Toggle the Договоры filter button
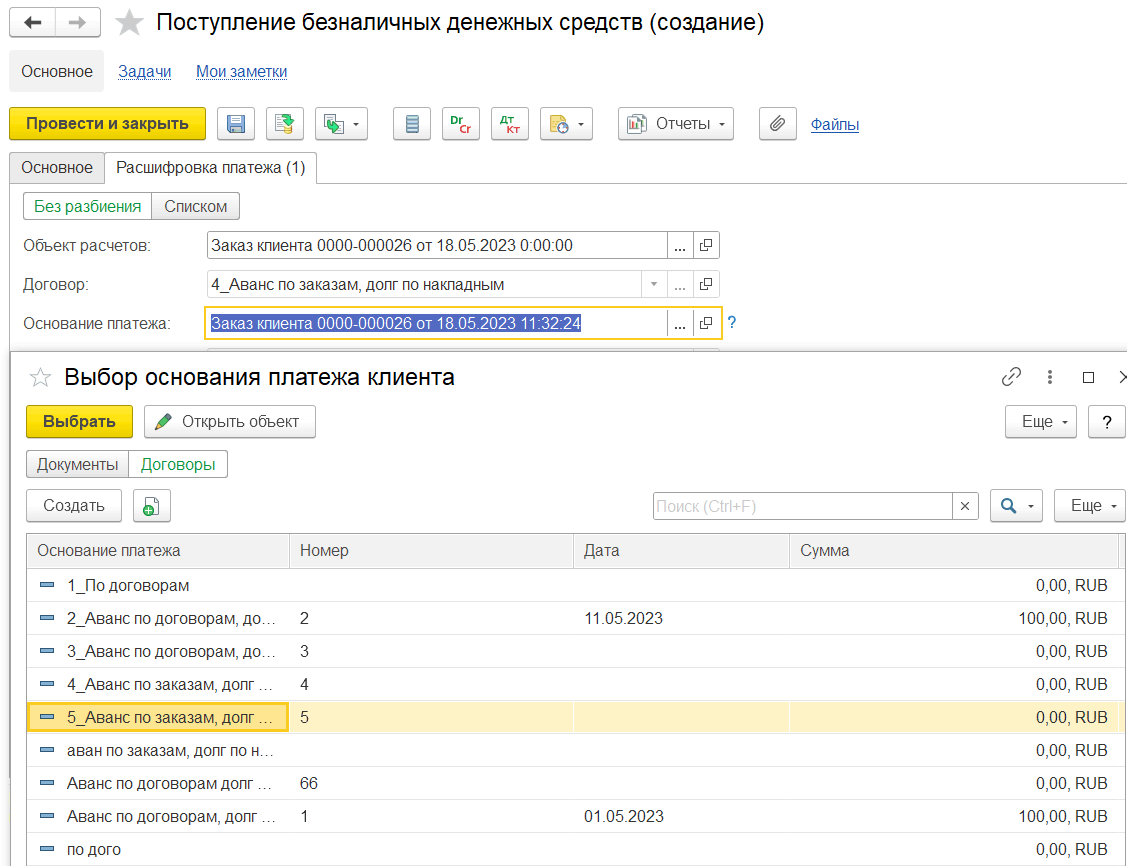 click(179, 464)
